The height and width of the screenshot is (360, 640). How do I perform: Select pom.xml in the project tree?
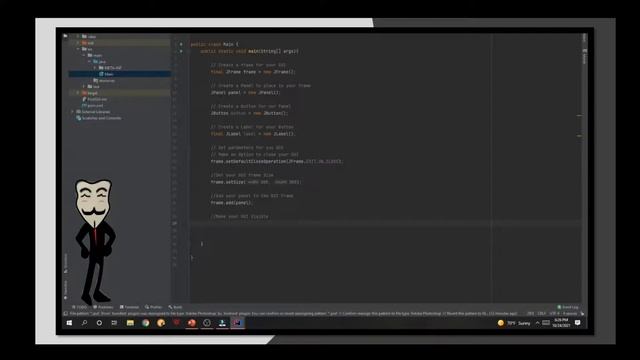coord(95,106)
